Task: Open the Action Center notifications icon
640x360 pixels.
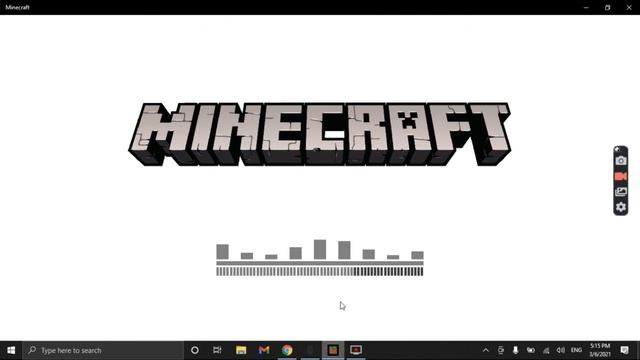Action: 624,350
